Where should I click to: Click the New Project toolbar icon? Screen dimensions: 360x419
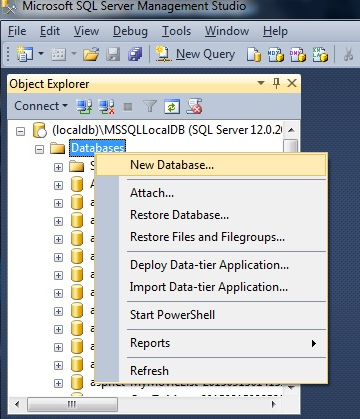25,54
